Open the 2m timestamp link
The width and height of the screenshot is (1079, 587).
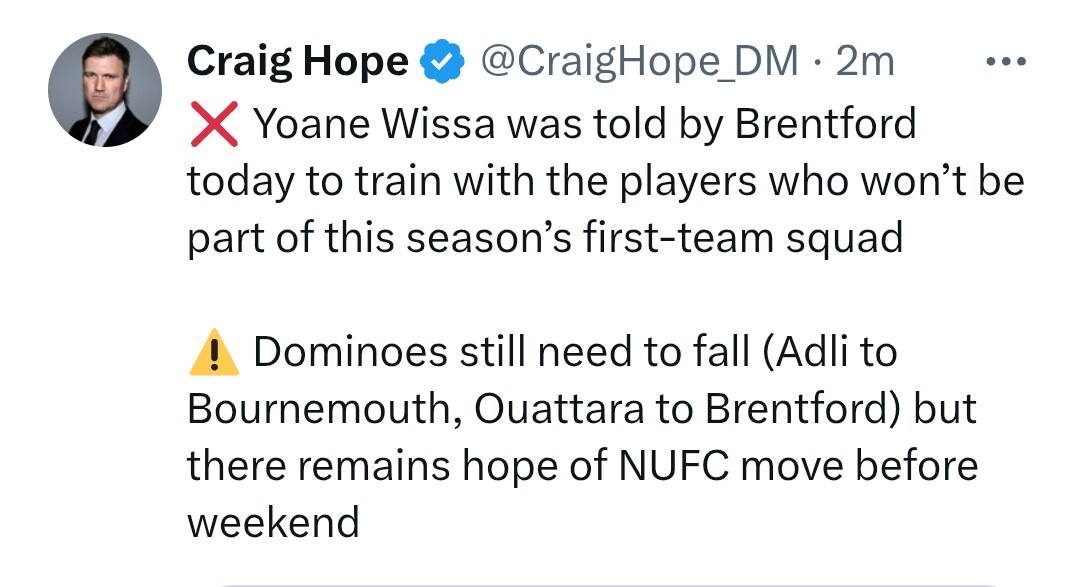click(865, 62)
